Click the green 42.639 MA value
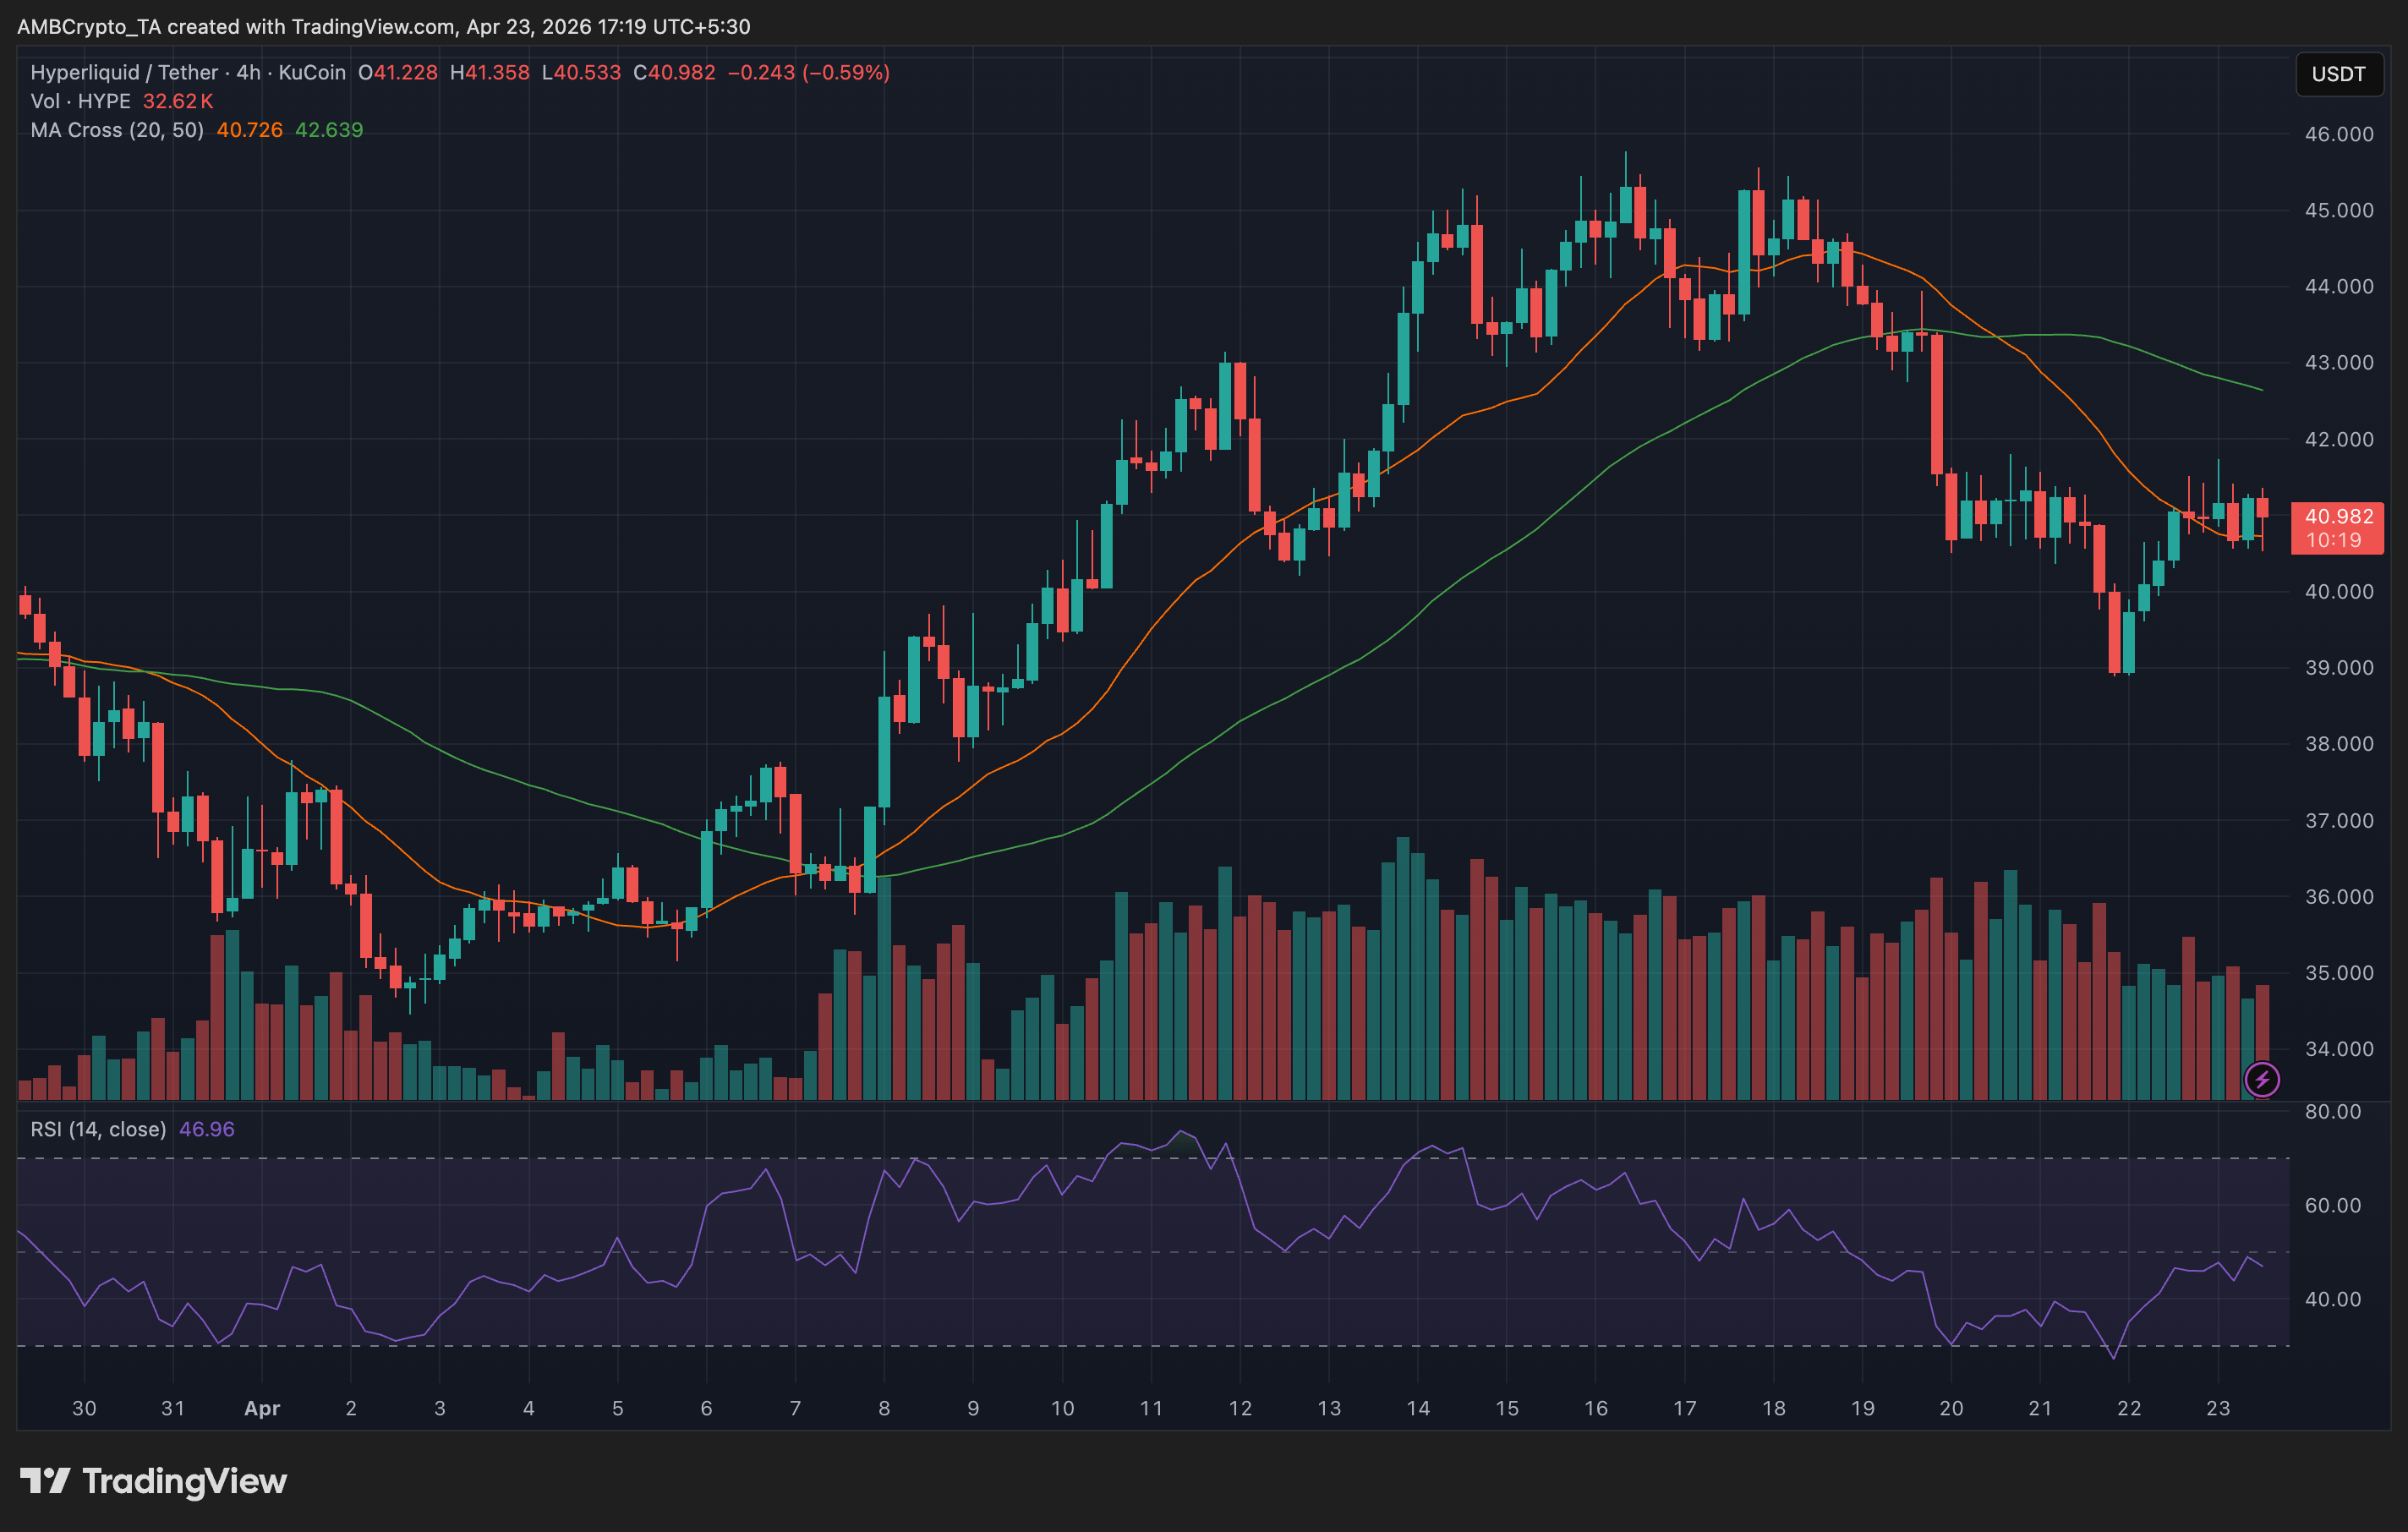The width and height of the screenshot is (2408, 1532). click(329, 130)
